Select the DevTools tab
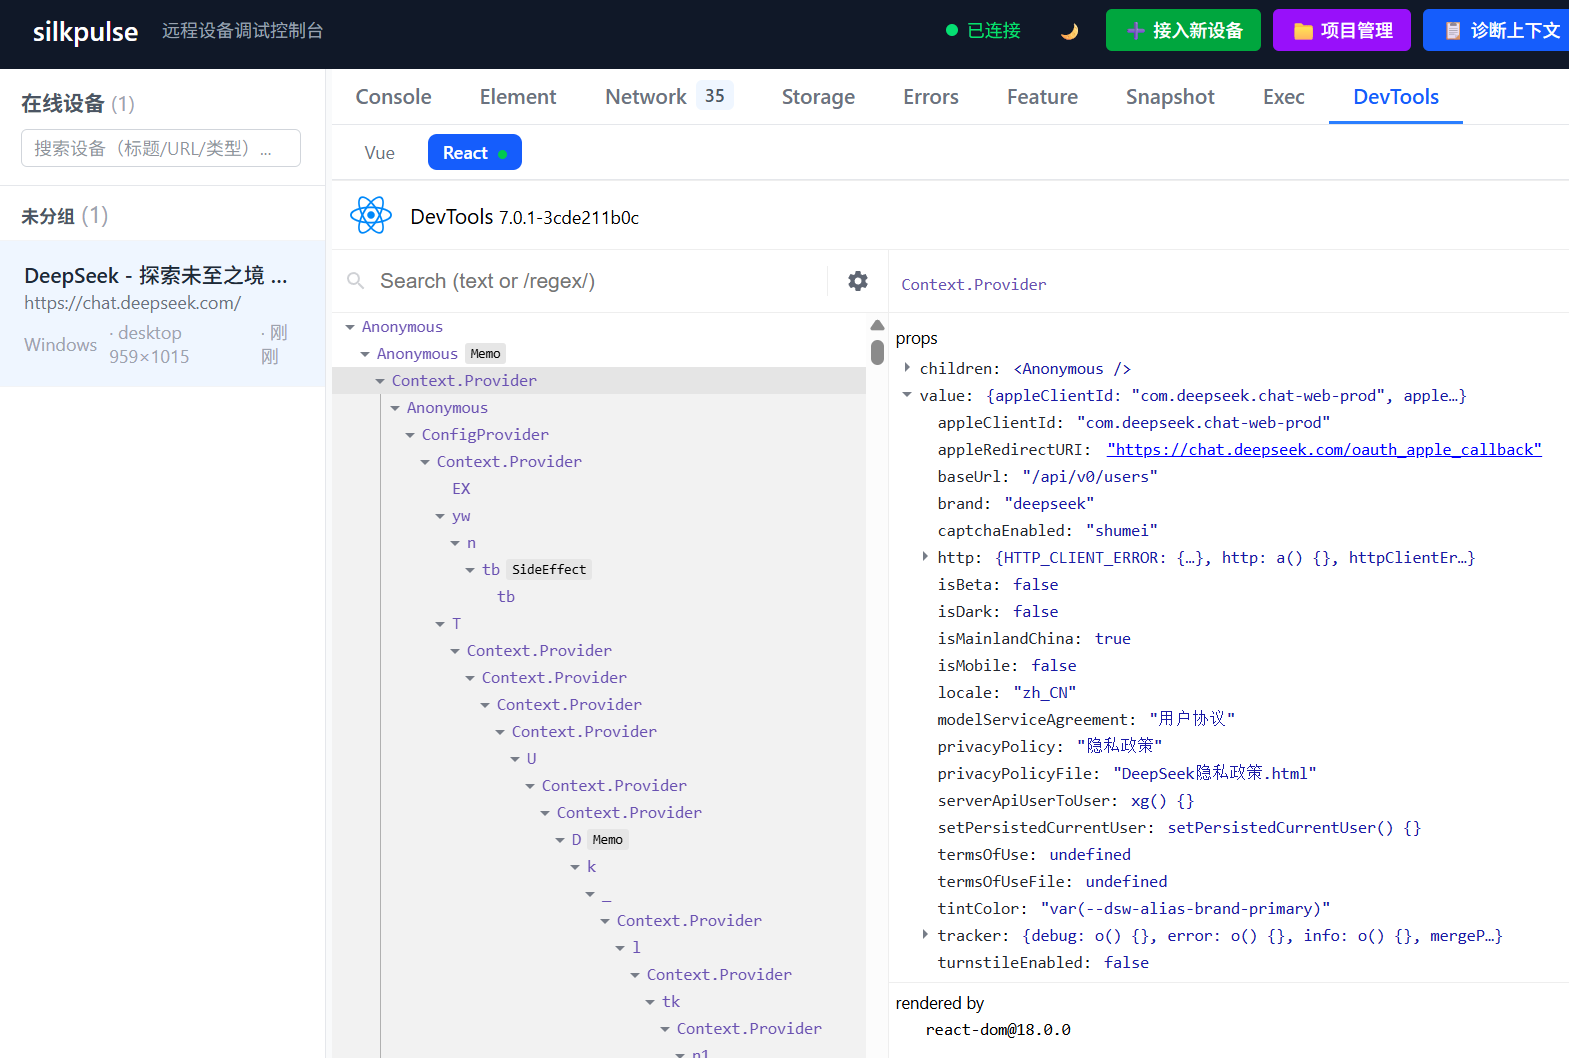Viewport: 1569px width, 1058px height. [x=1396, y=97]
